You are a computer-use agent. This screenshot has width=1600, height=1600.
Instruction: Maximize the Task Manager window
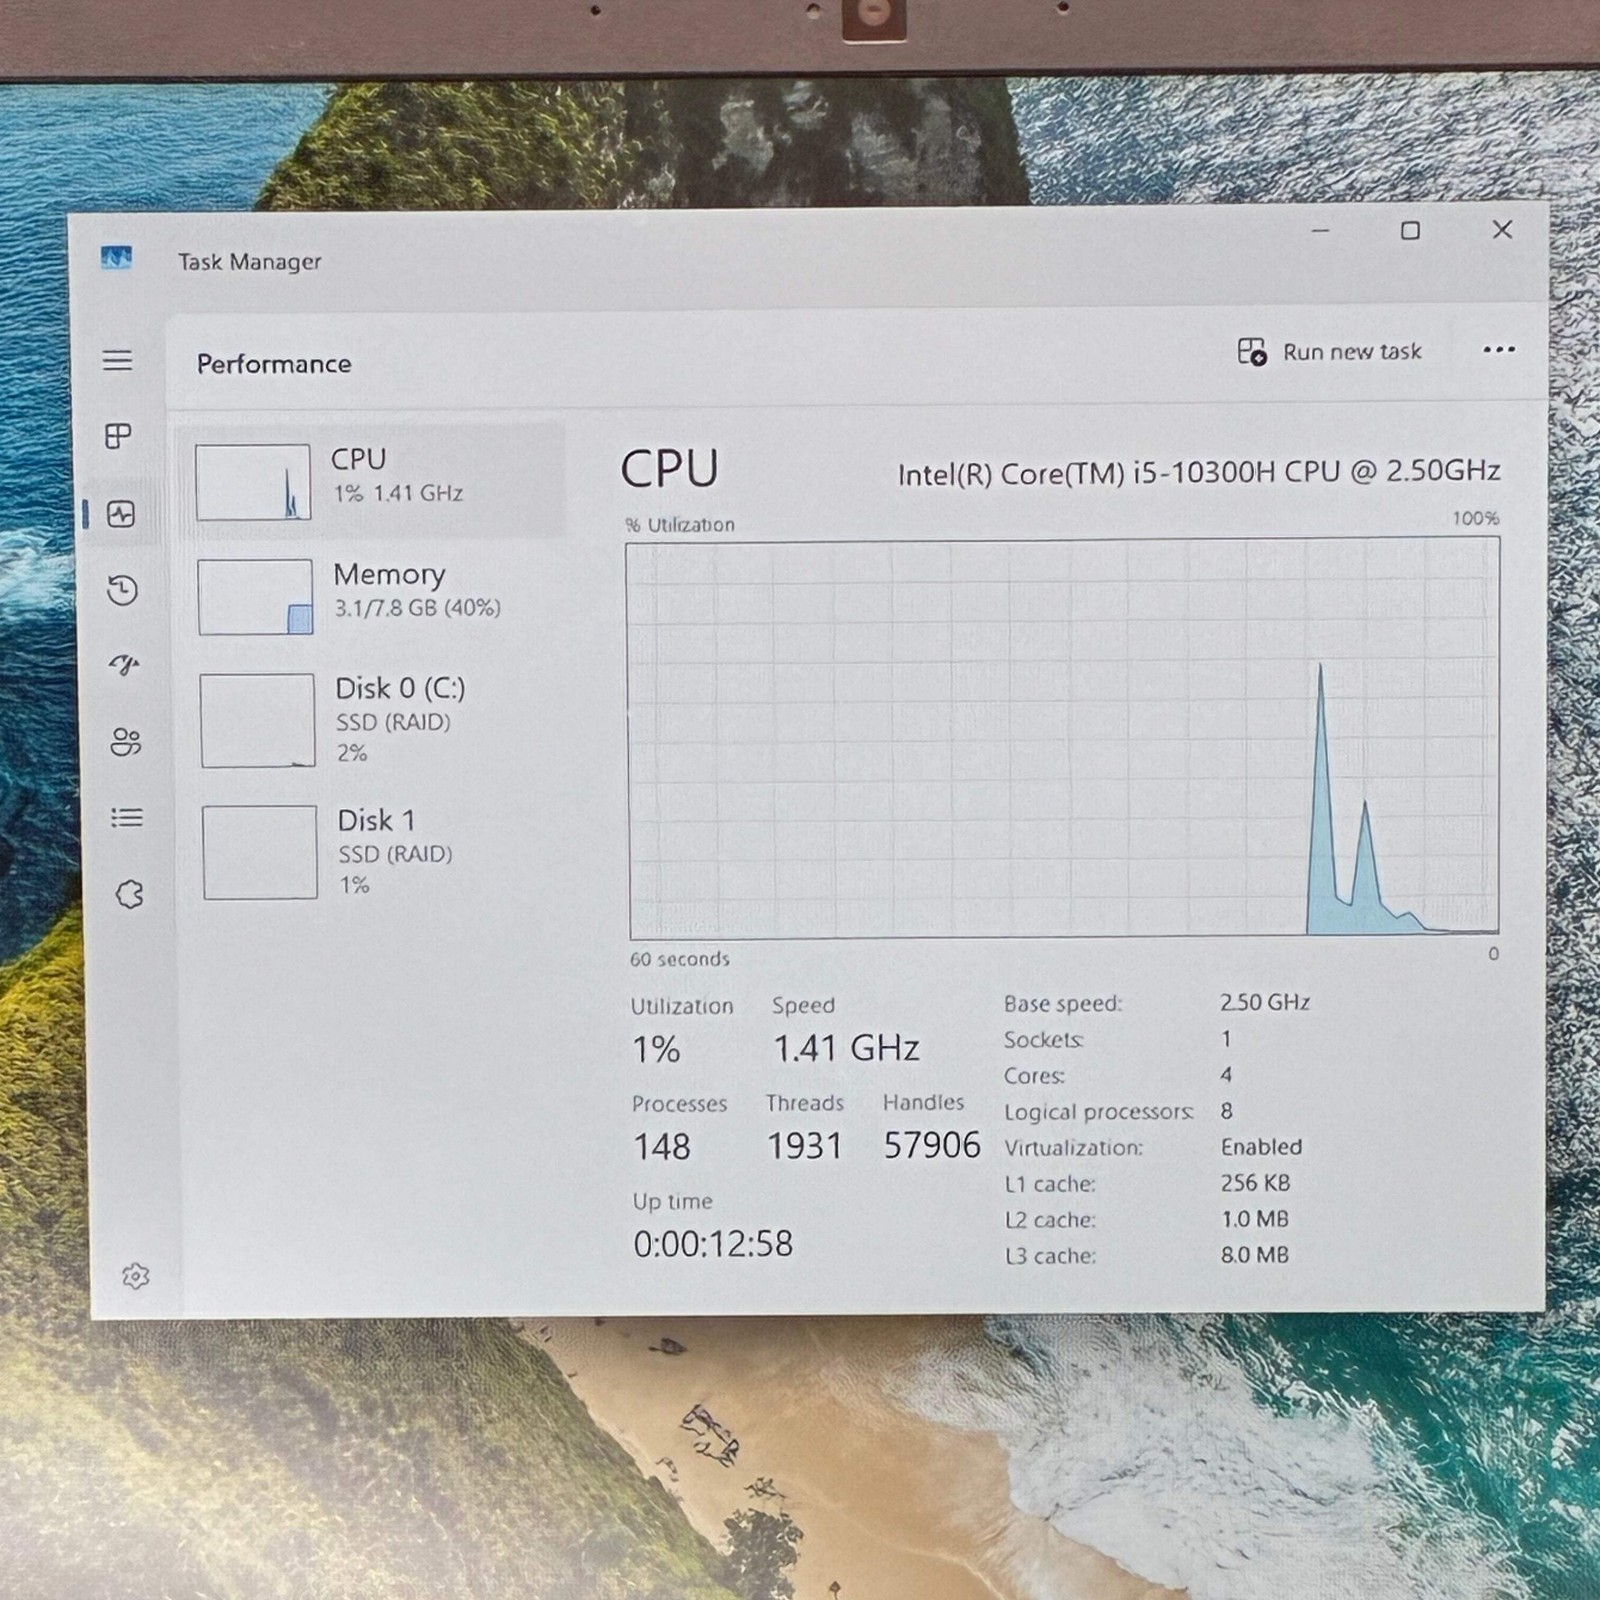(1410, 231)
